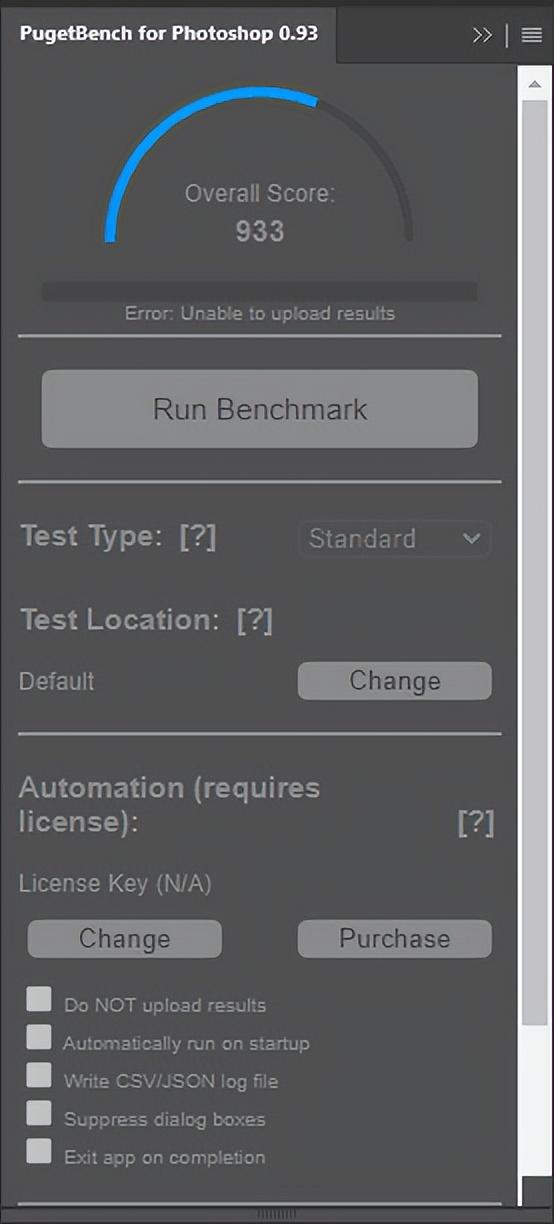Open the Test Type Standard dropdown
The height and width of the screenshot is (1224, 554).
click(x=395, y=539)
